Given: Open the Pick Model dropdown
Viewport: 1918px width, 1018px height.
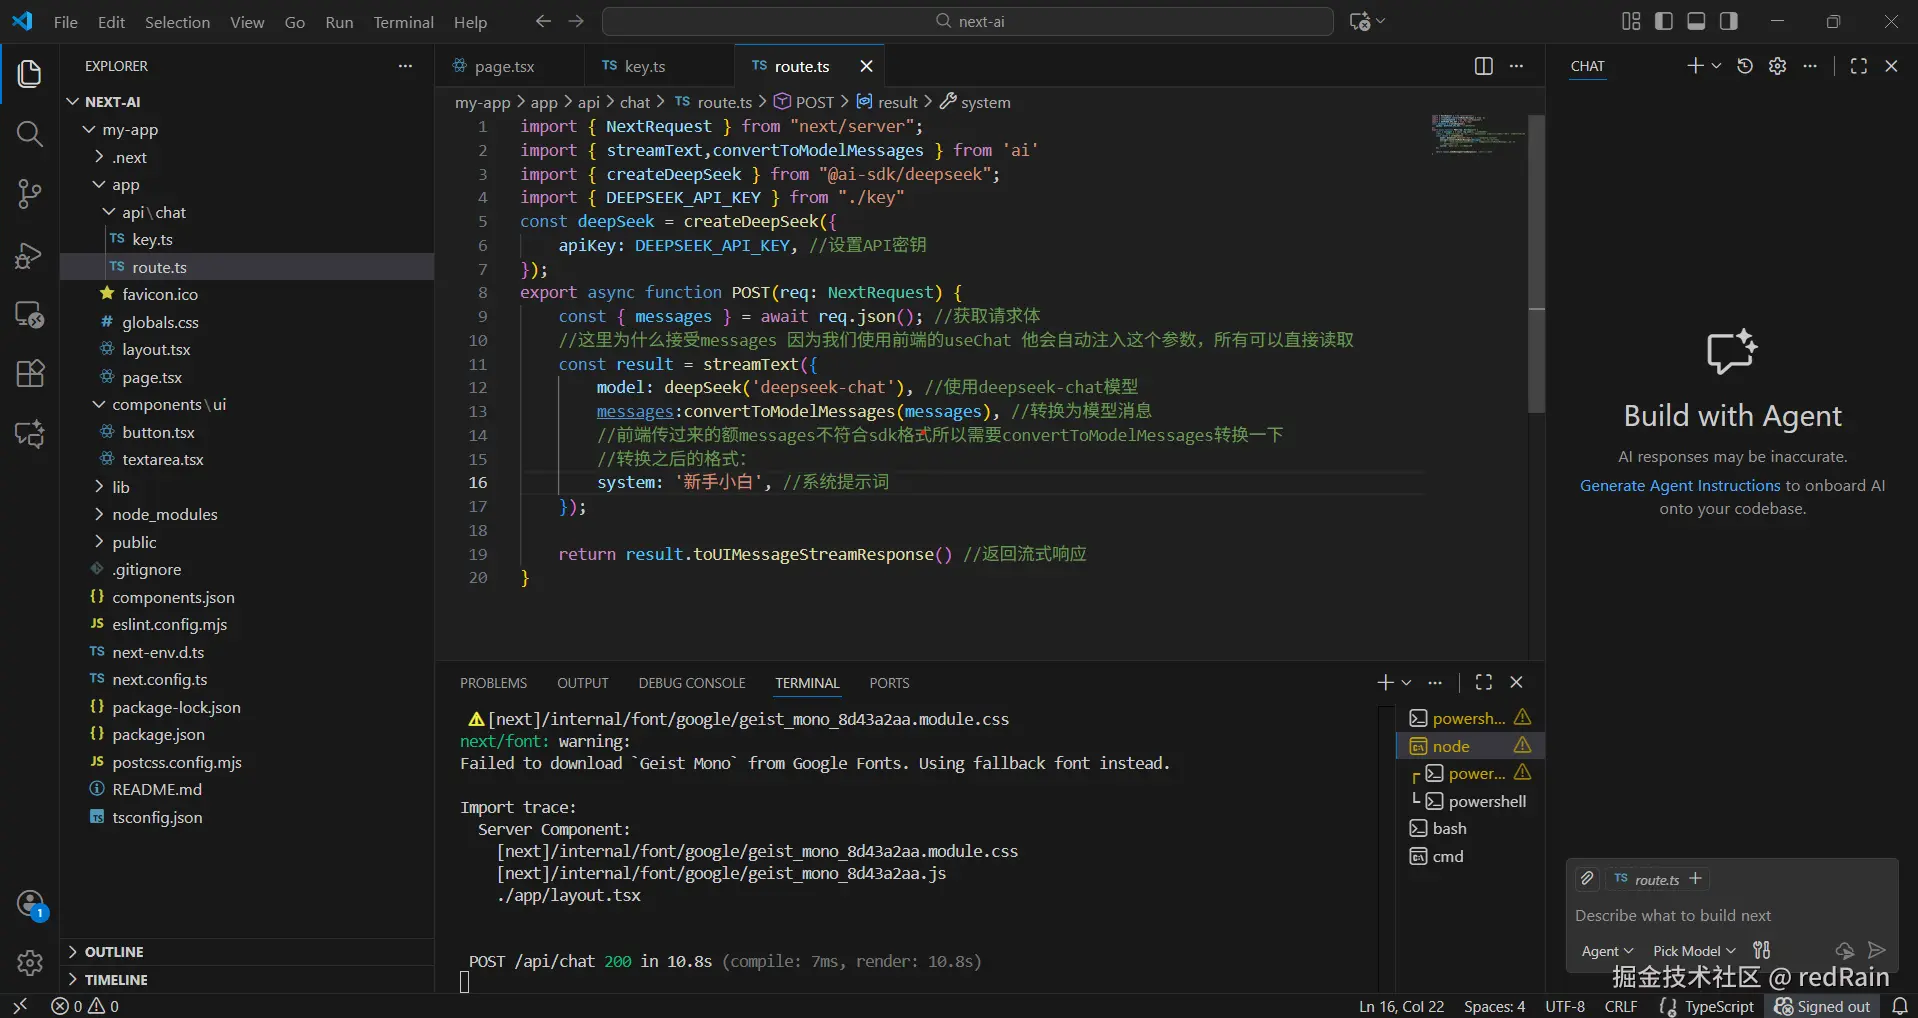Looking at the screenshot, I should 1693,951.
